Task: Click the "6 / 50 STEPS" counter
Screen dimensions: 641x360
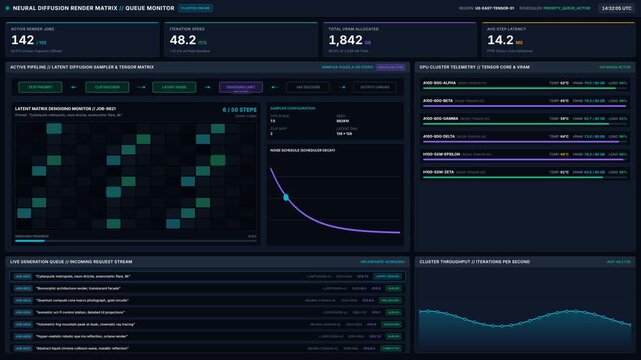Action: click(x=240, y=110)
